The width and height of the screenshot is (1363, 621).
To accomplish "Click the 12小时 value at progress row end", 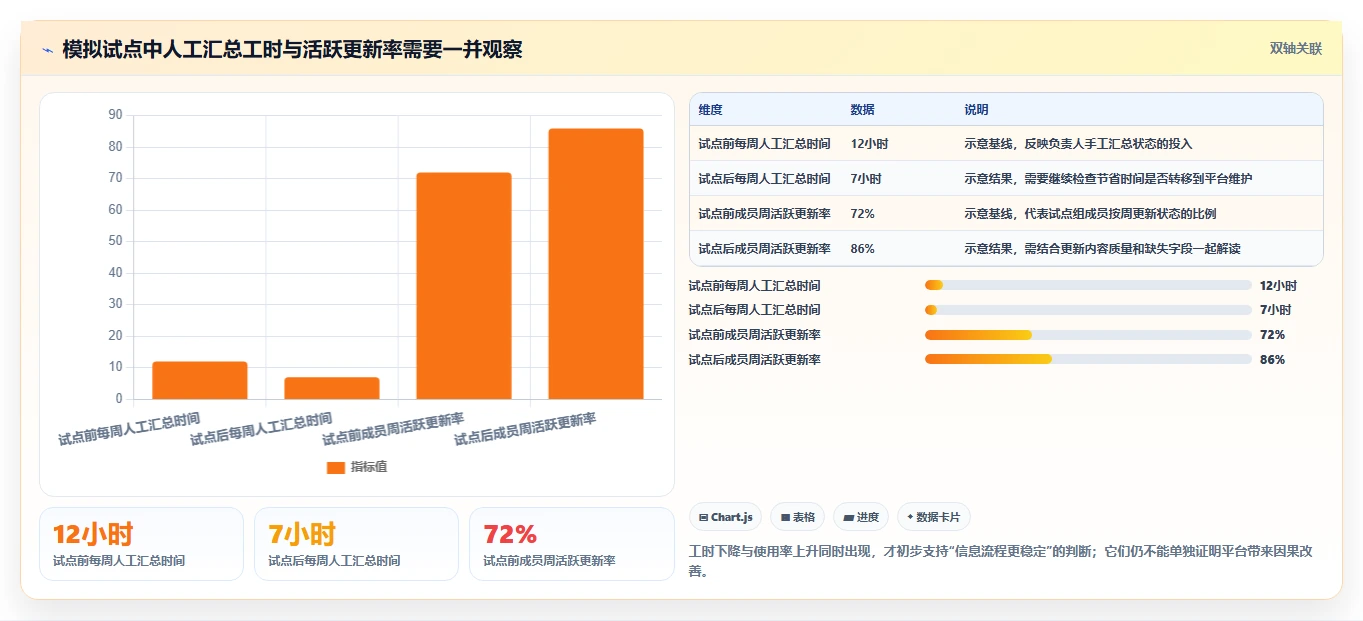I will click(1278, 285).
